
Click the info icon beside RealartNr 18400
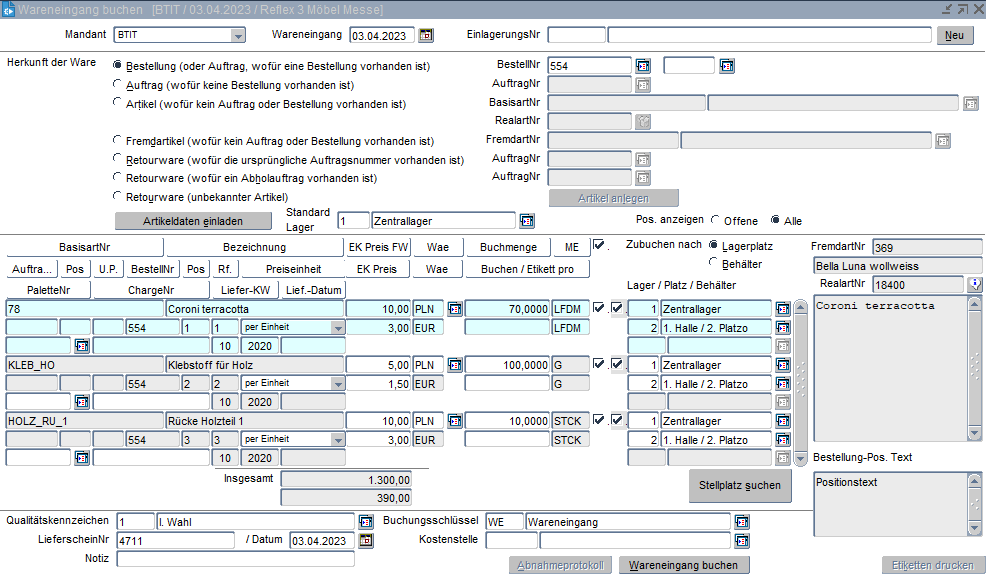click(x=975, y=285)
